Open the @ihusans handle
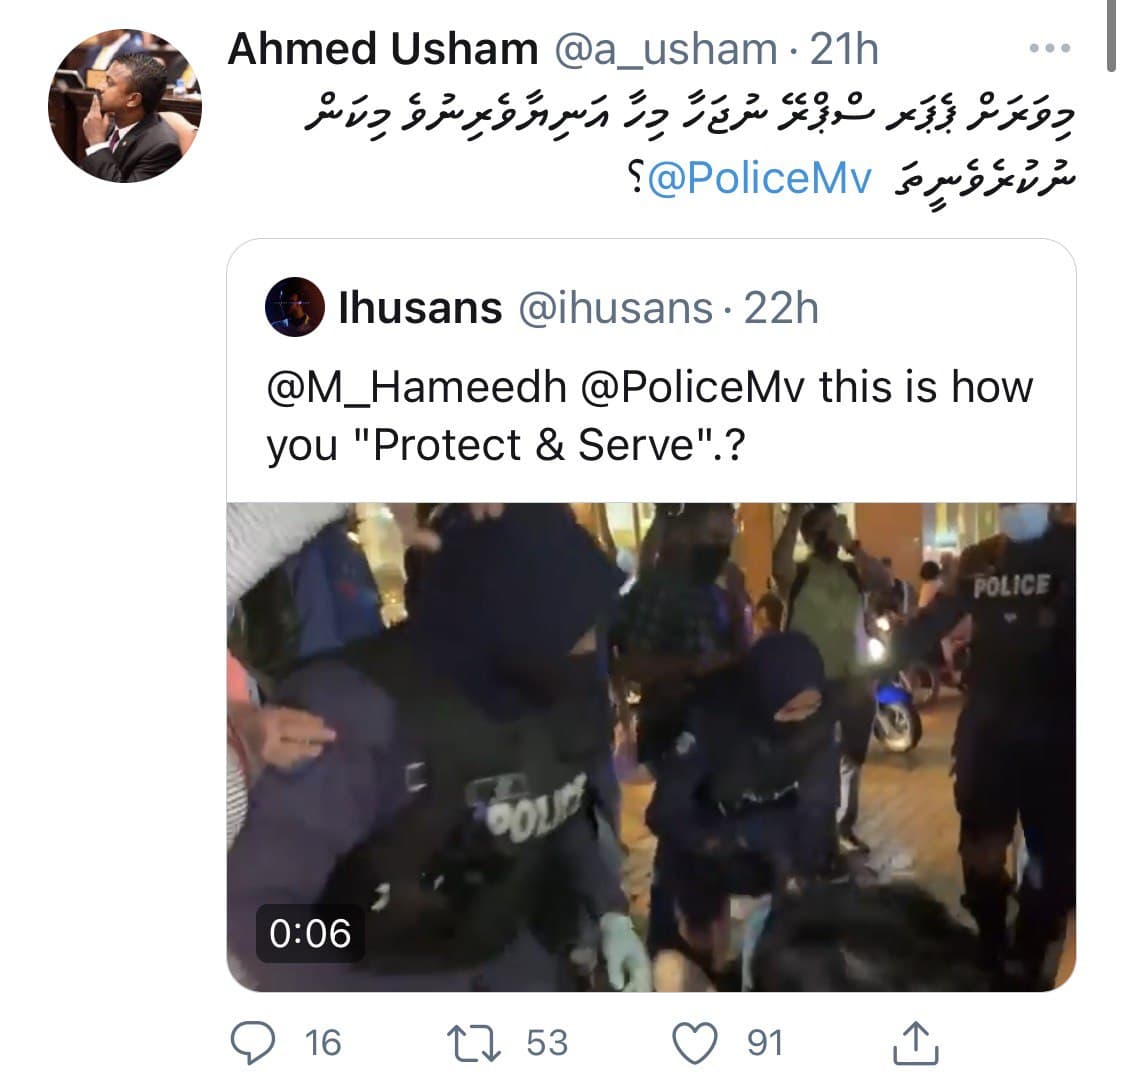The height and width of the screenshot is (1087, 1125). click(x=616, y=309)
